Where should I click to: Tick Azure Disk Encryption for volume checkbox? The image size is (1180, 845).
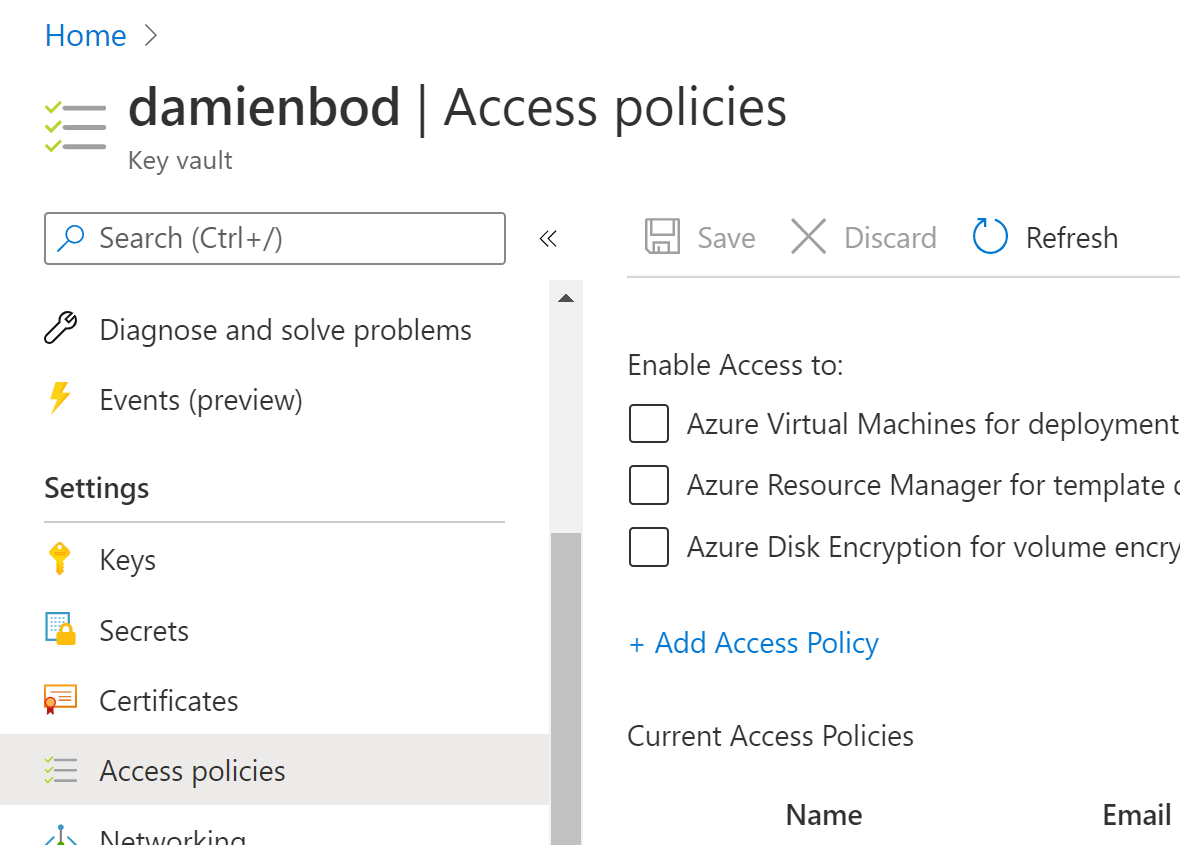pyautogui.click(x=648, y=548)
